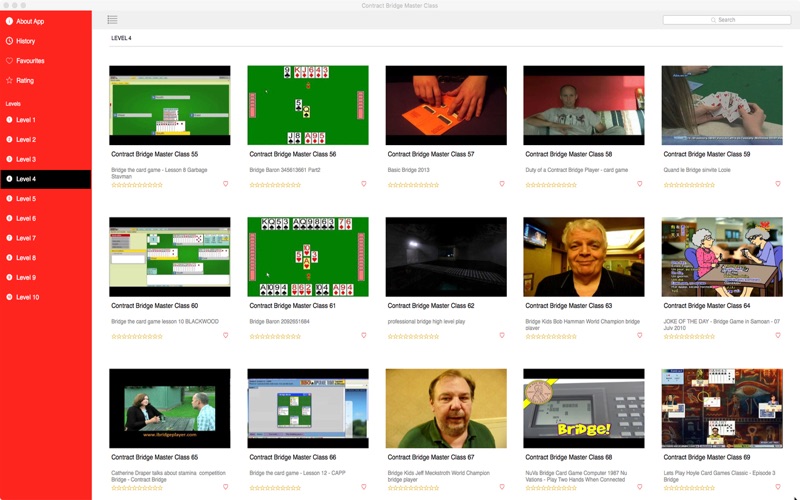The image size is (800, 500).
Task: Open the History section
Action: [x=46, y=41]
